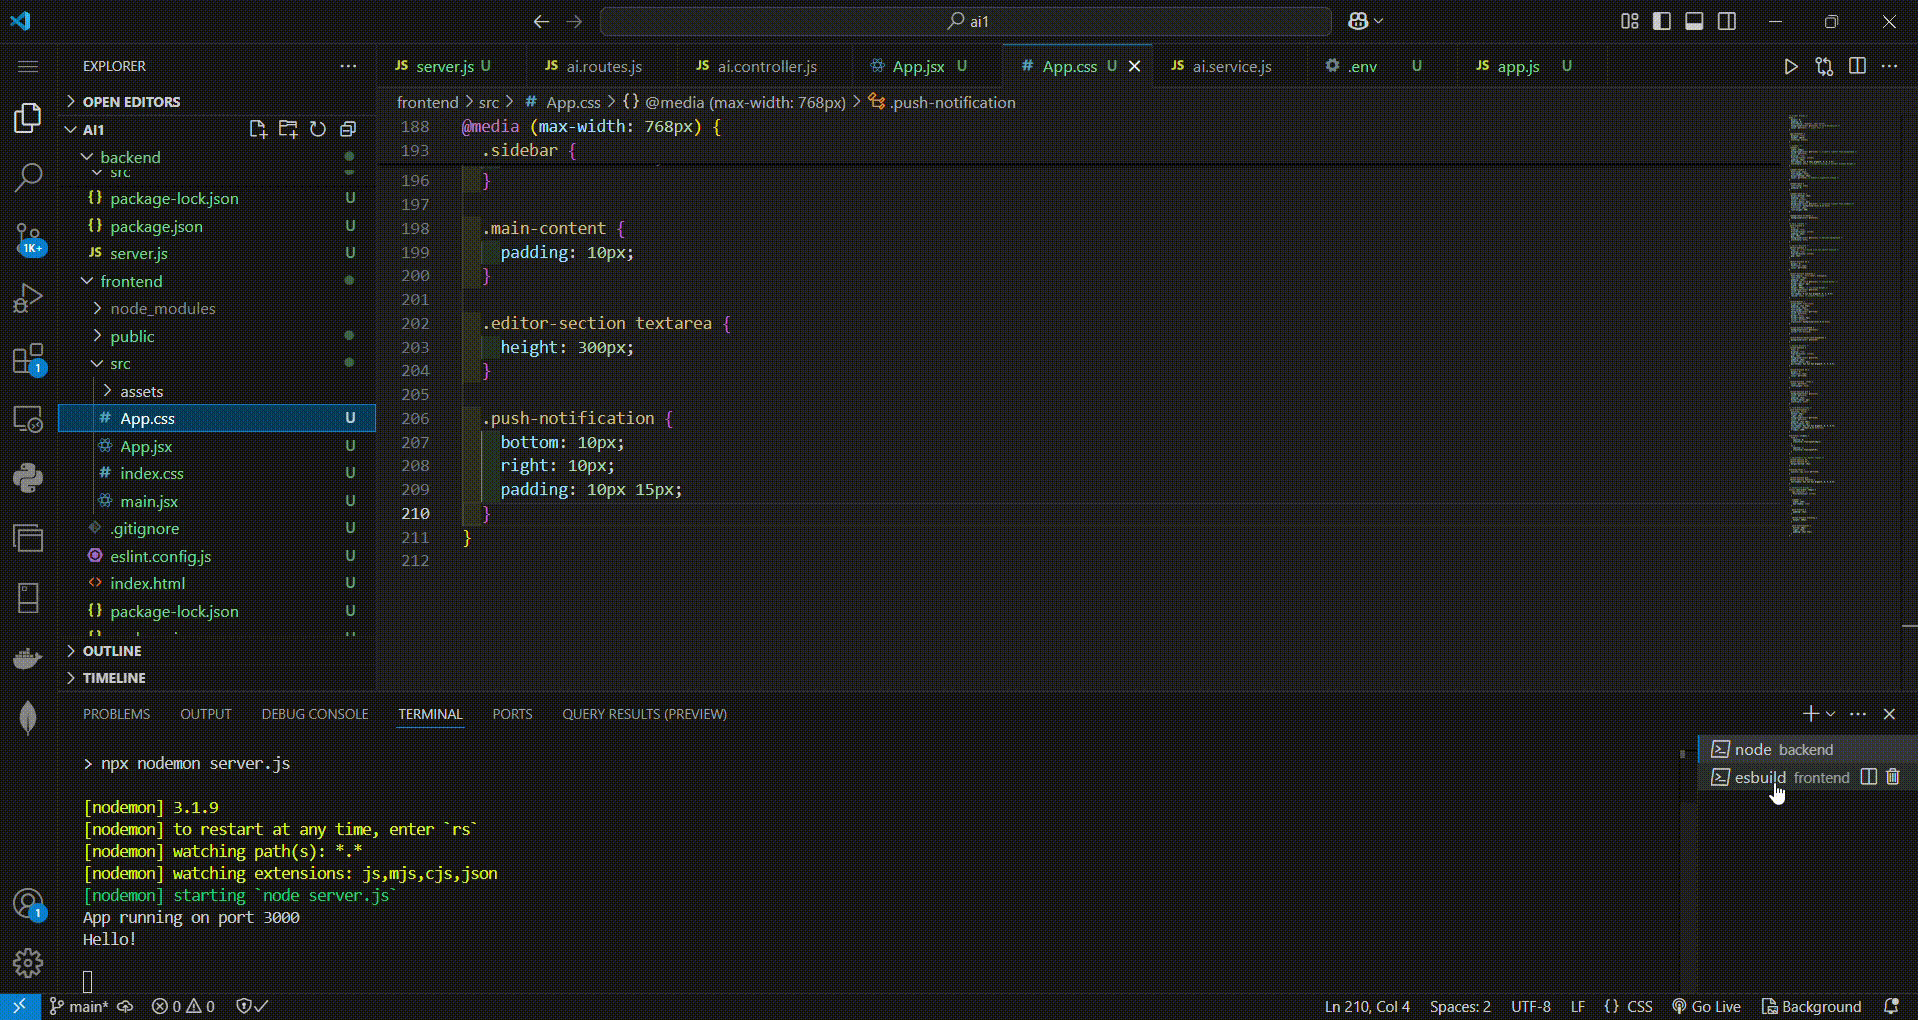
Task: Toggle Go Live server in status bar
Action: click(1707, 1006)
